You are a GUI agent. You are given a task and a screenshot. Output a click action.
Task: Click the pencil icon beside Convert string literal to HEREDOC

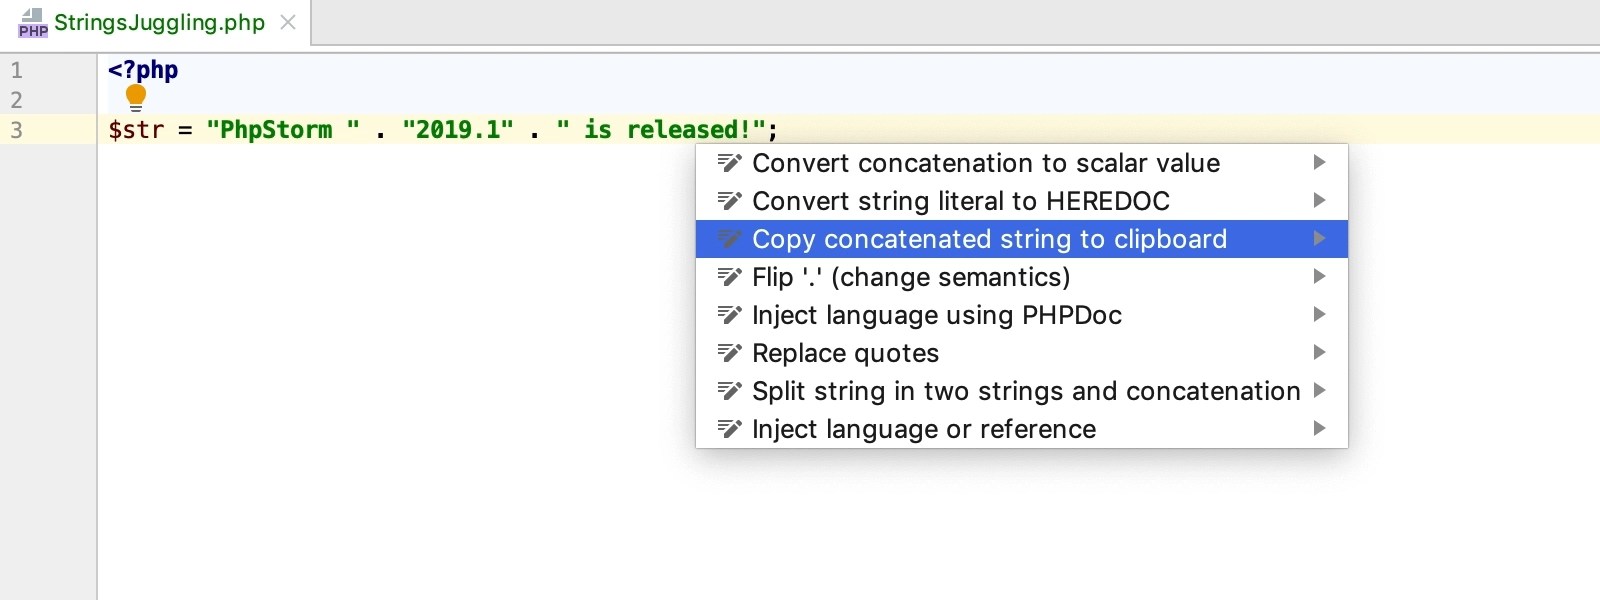point(730,201)
